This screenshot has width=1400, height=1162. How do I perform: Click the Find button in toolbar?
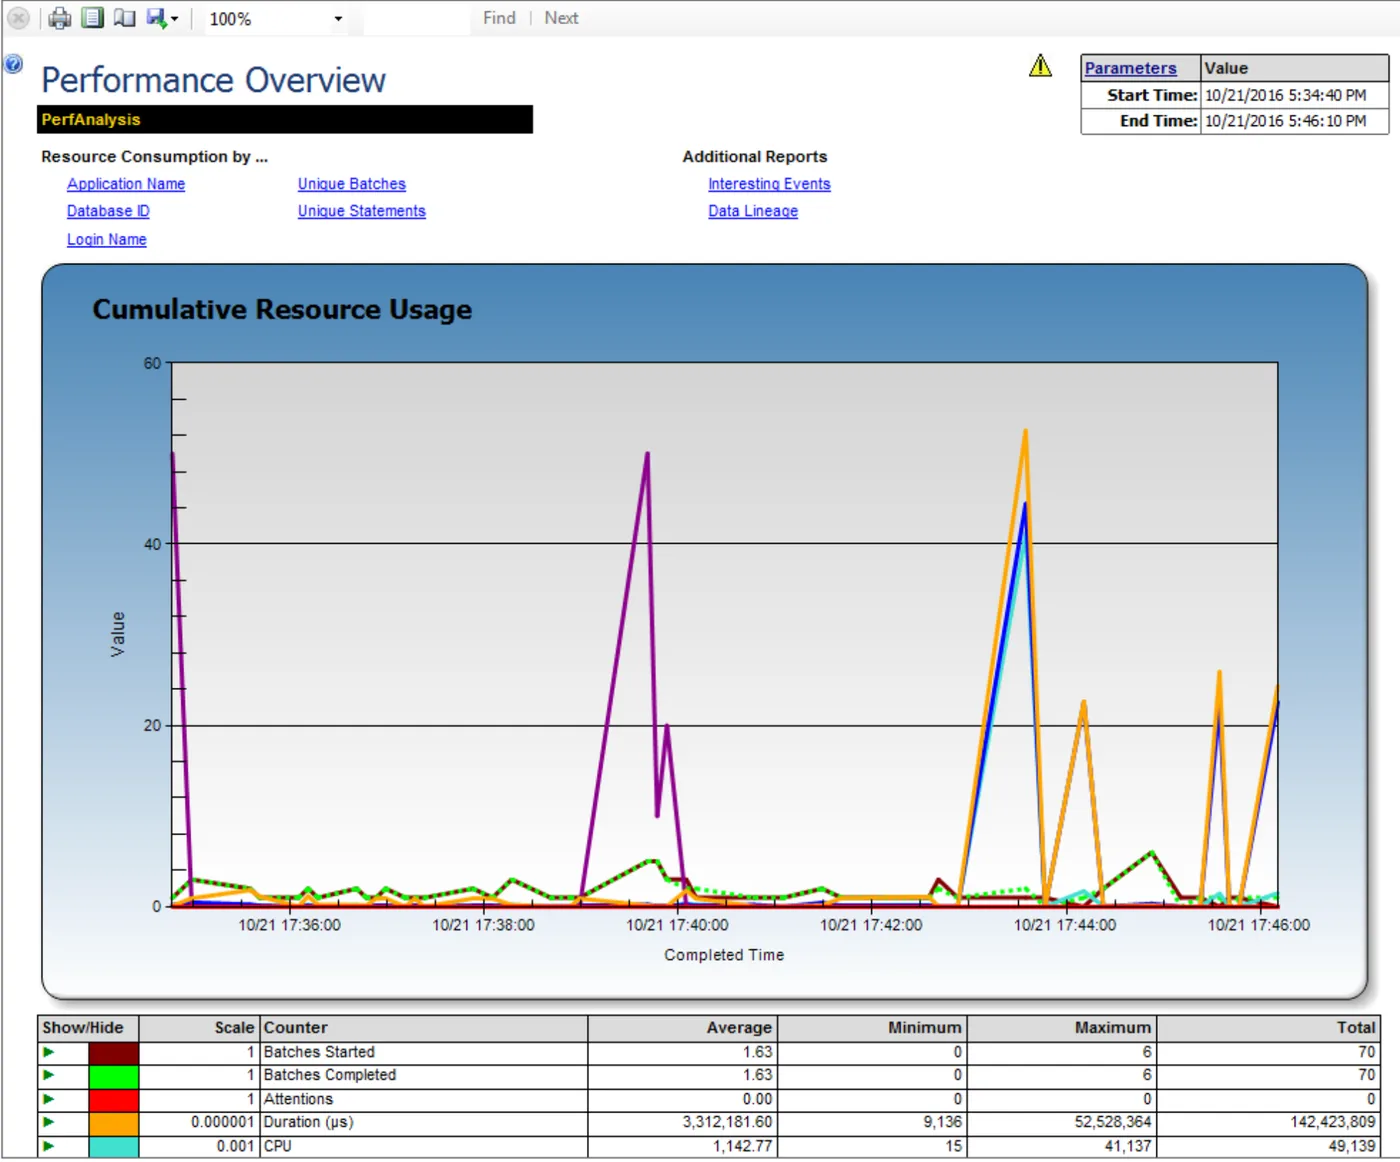[x=499, y=18]
